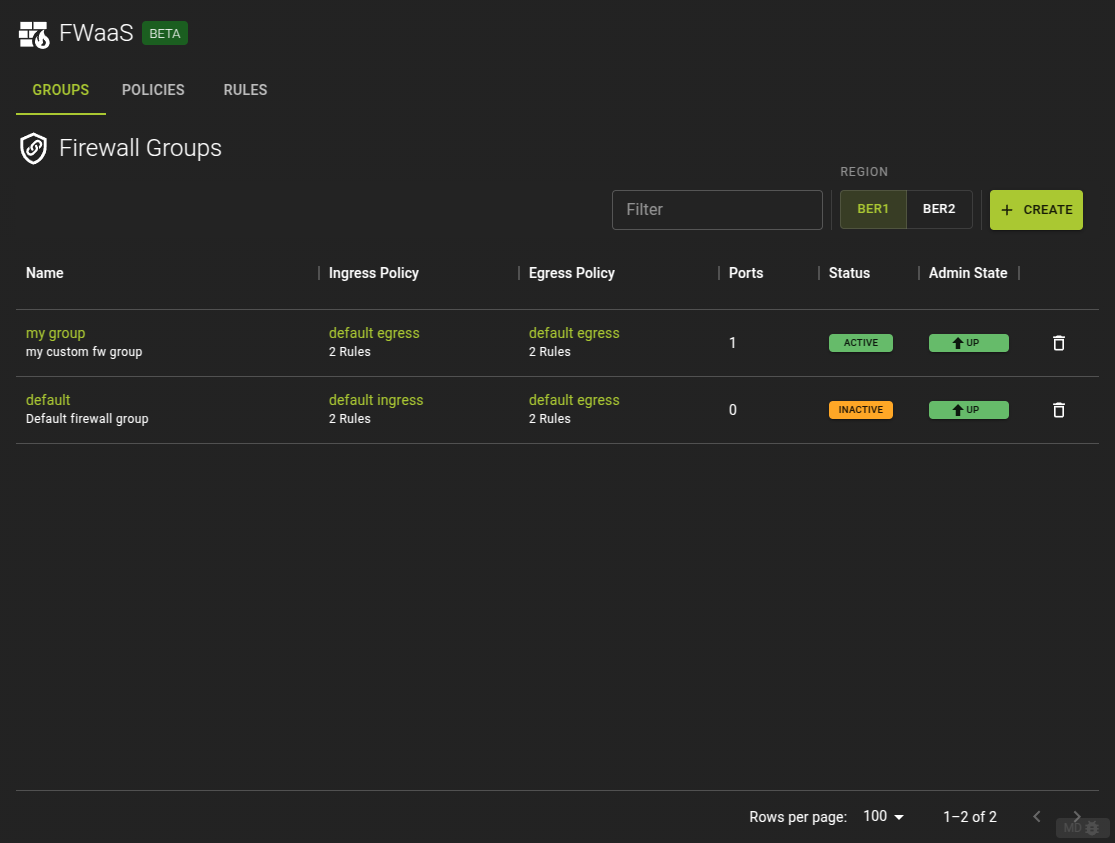
Task: Click the INACTIVE status badge
Action: tap(860, 410)
